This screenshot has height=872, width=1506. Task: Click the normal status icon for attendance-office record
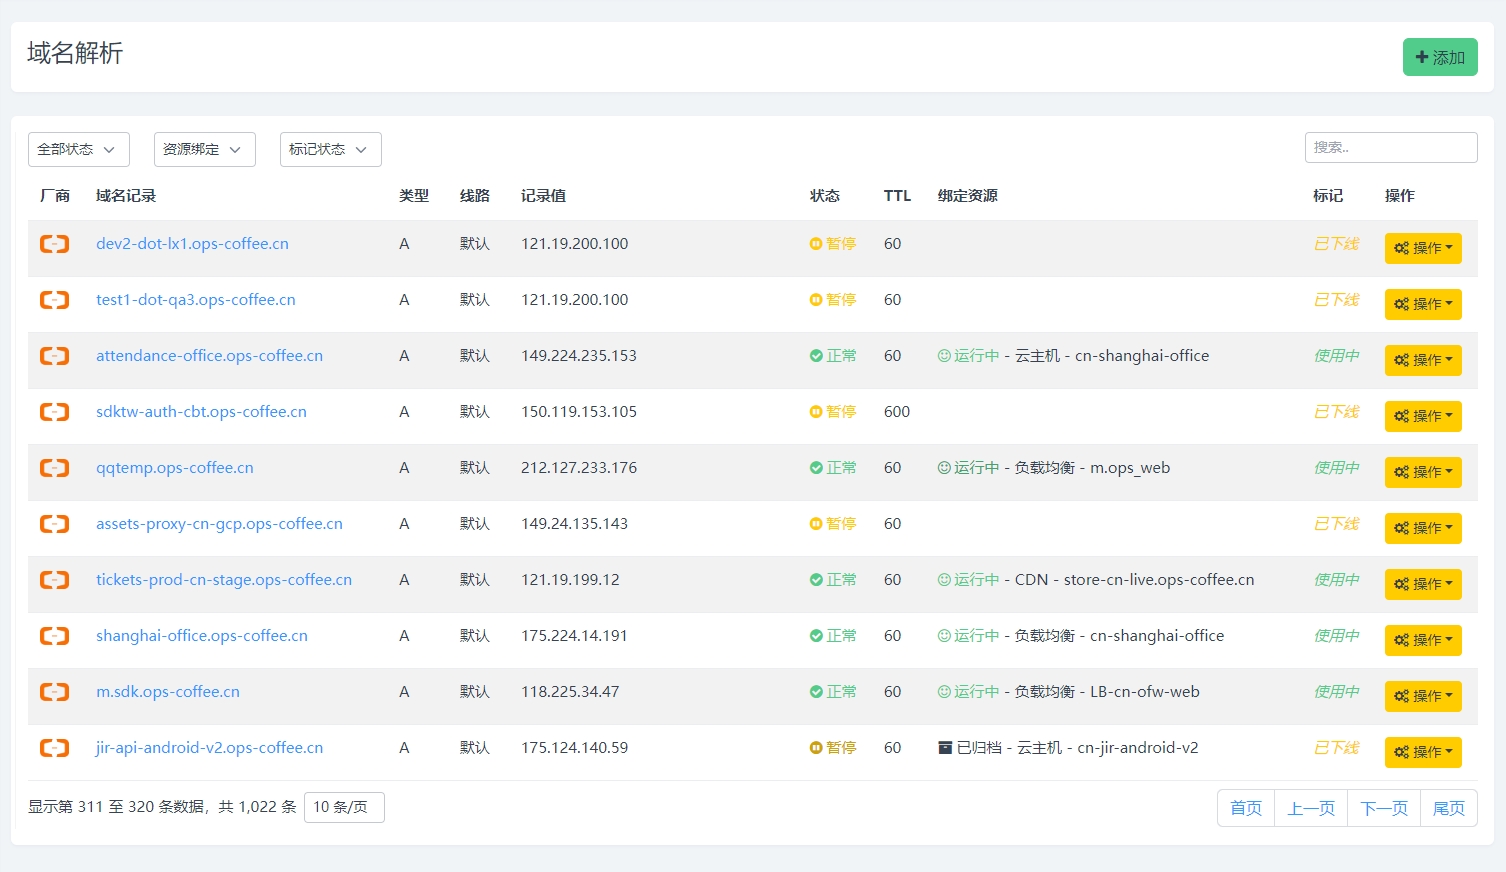[x=816, y=356]
